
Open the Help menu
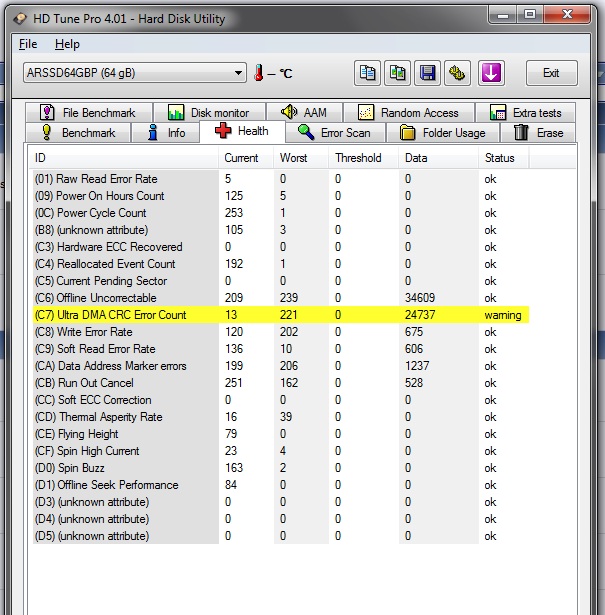[67, 44]
